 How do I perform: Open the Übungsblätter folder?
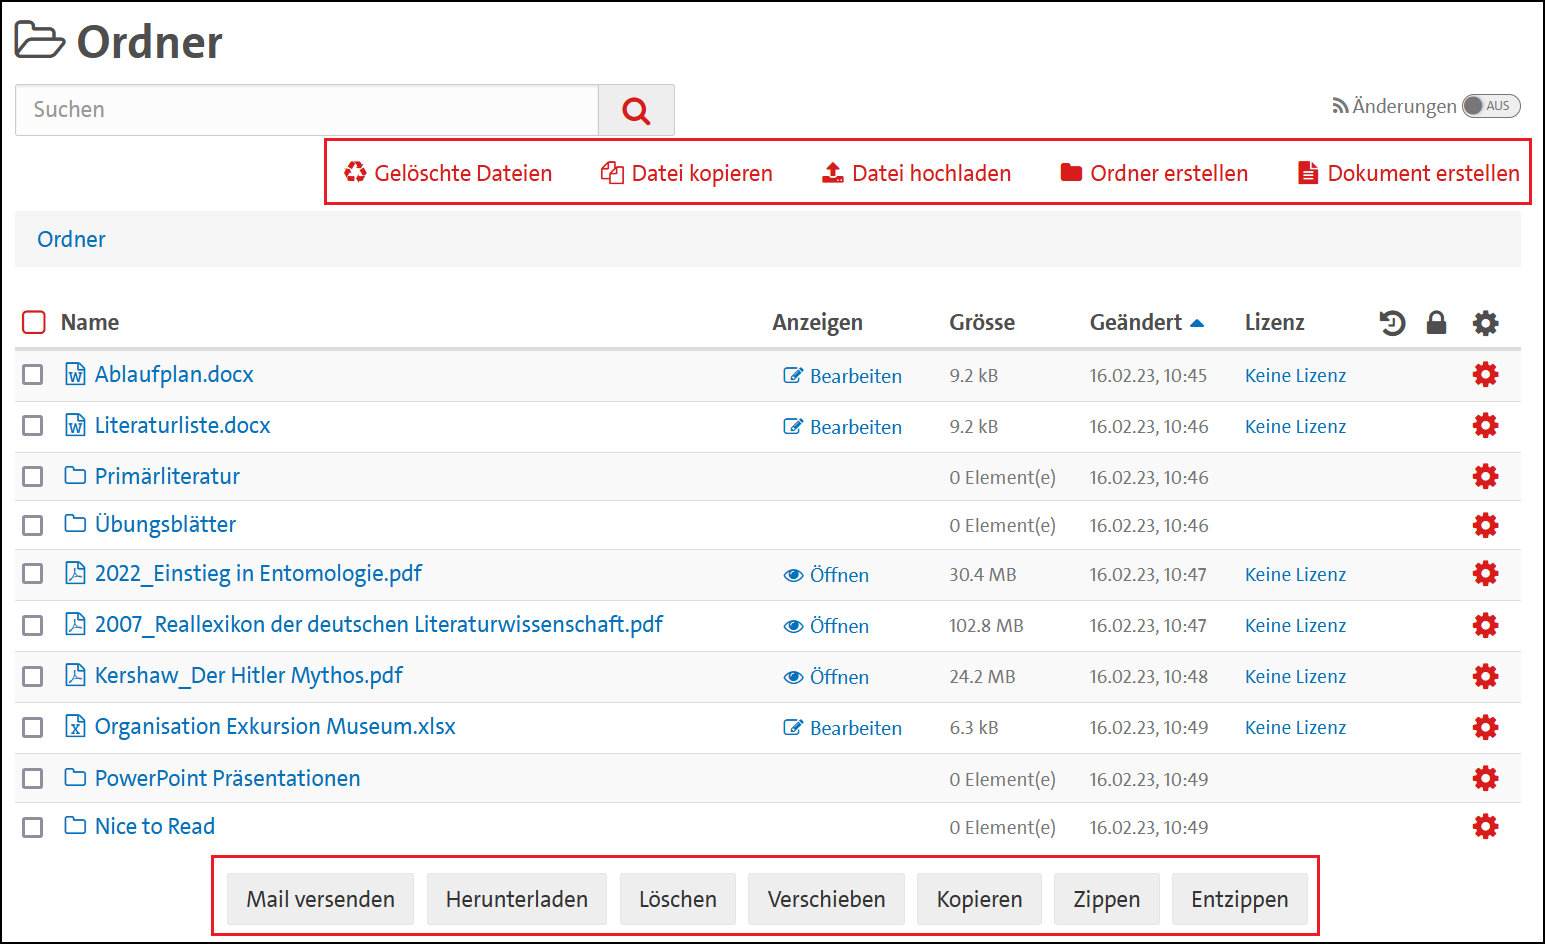(x=165, y=525)
